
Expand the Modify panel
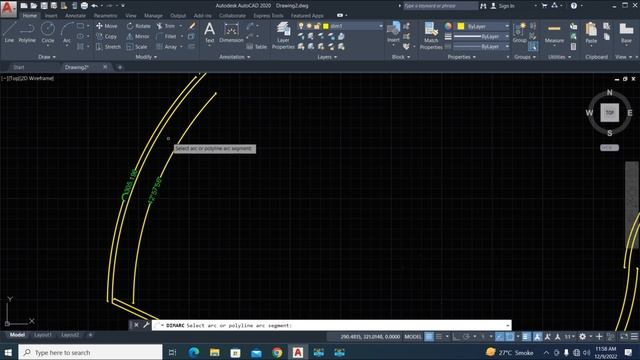(146, 57)
